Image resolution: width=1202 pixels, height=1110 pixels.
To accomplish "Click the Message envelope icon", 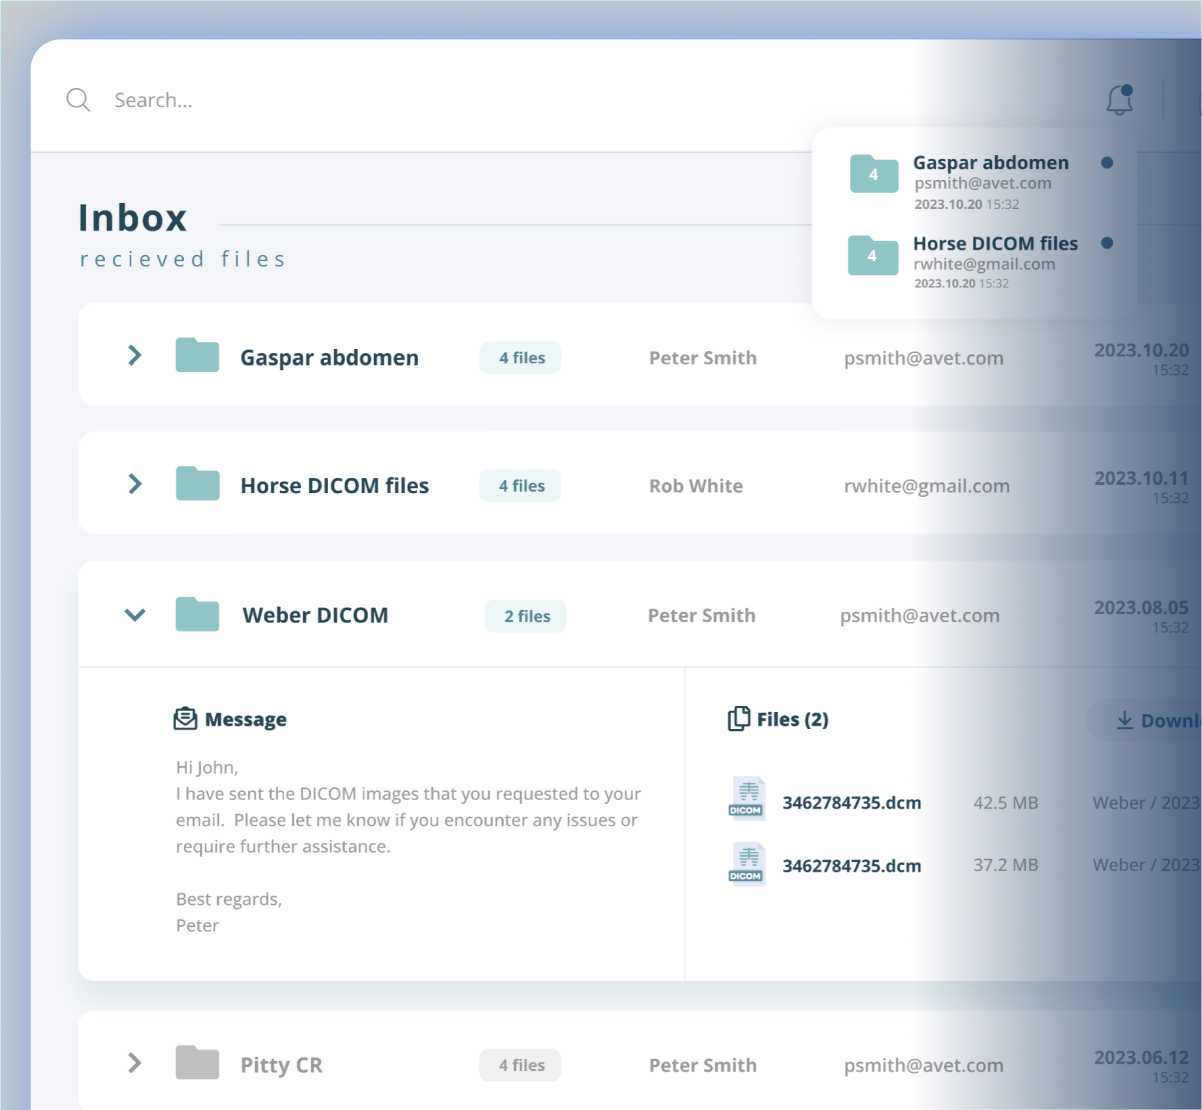I will click(x=185, y=719).
